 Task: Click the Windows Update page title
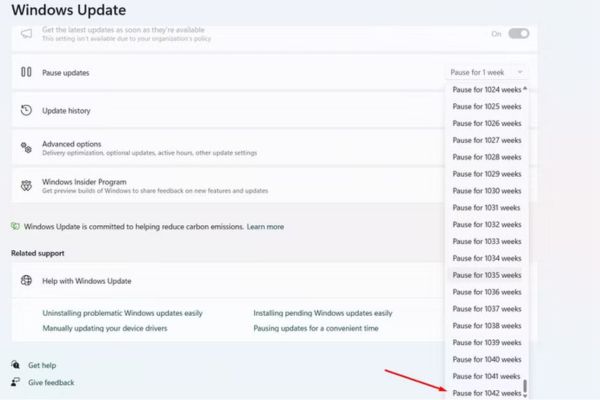coord(68,10)
